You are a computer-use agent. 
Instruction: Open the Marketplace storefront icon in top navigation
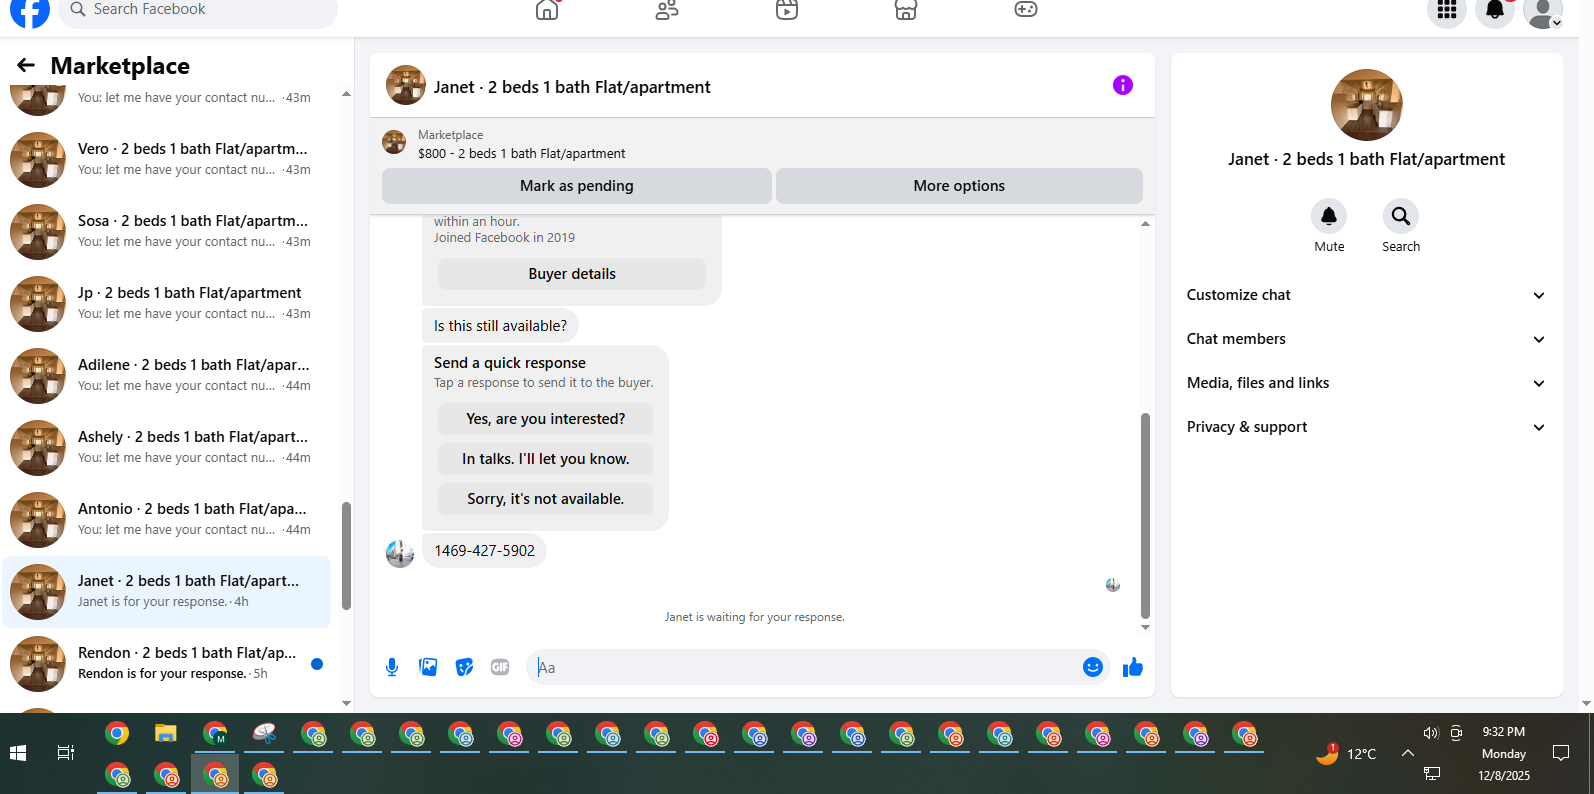pos(906,10)
